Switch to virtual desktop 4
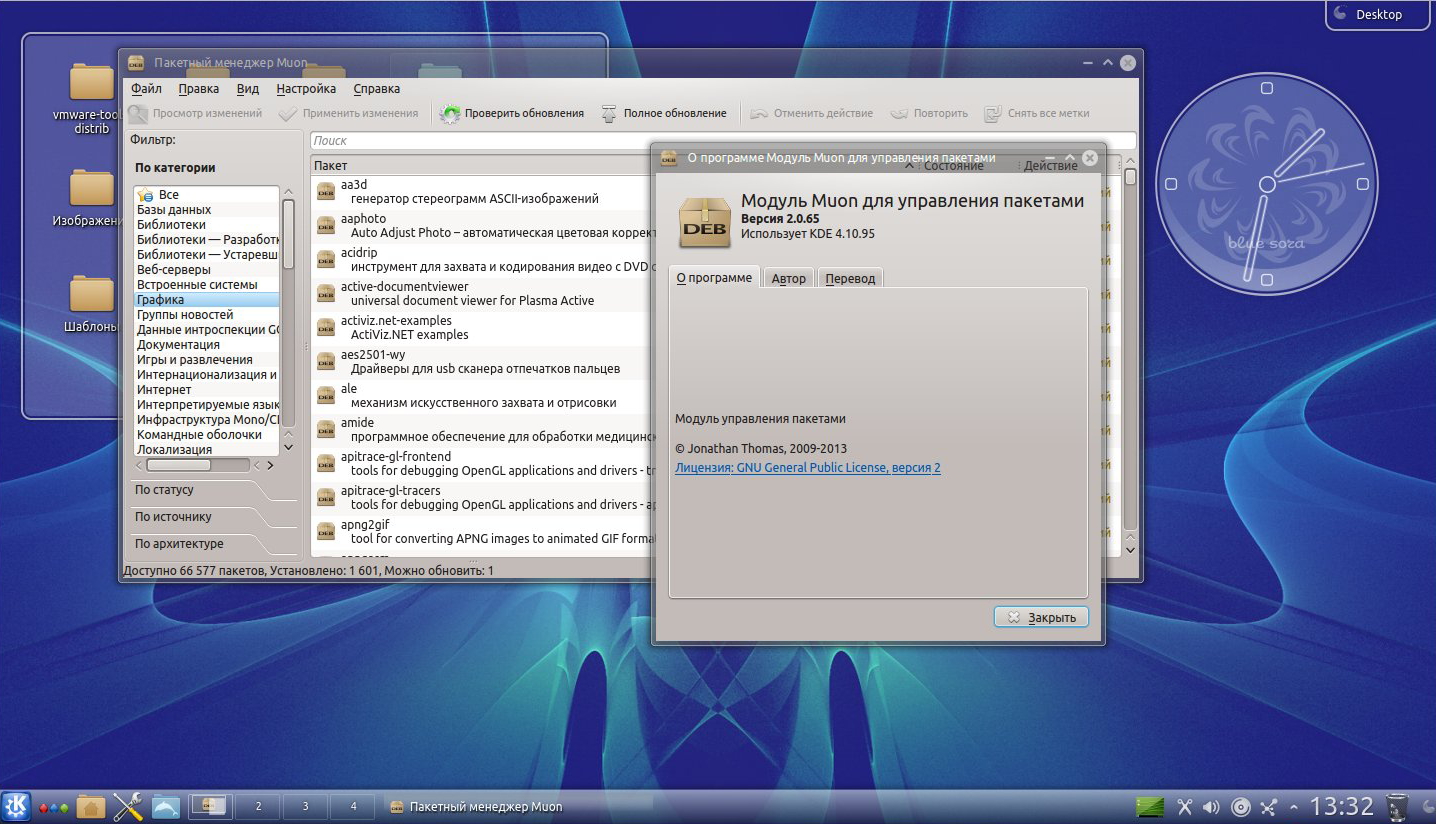The width and height of the screenshot is (1436, 824). coord(353,806)
